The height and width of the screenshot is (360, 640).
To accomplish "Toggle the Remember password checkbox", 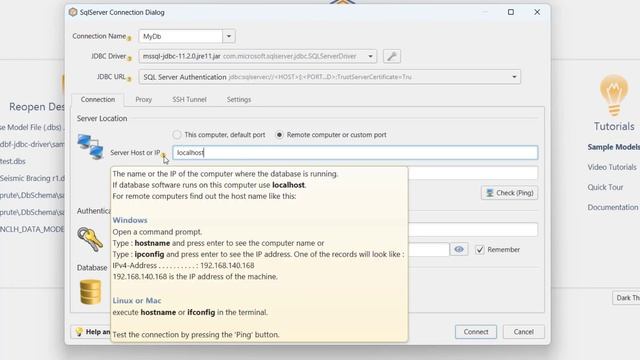I will (480, 249).
